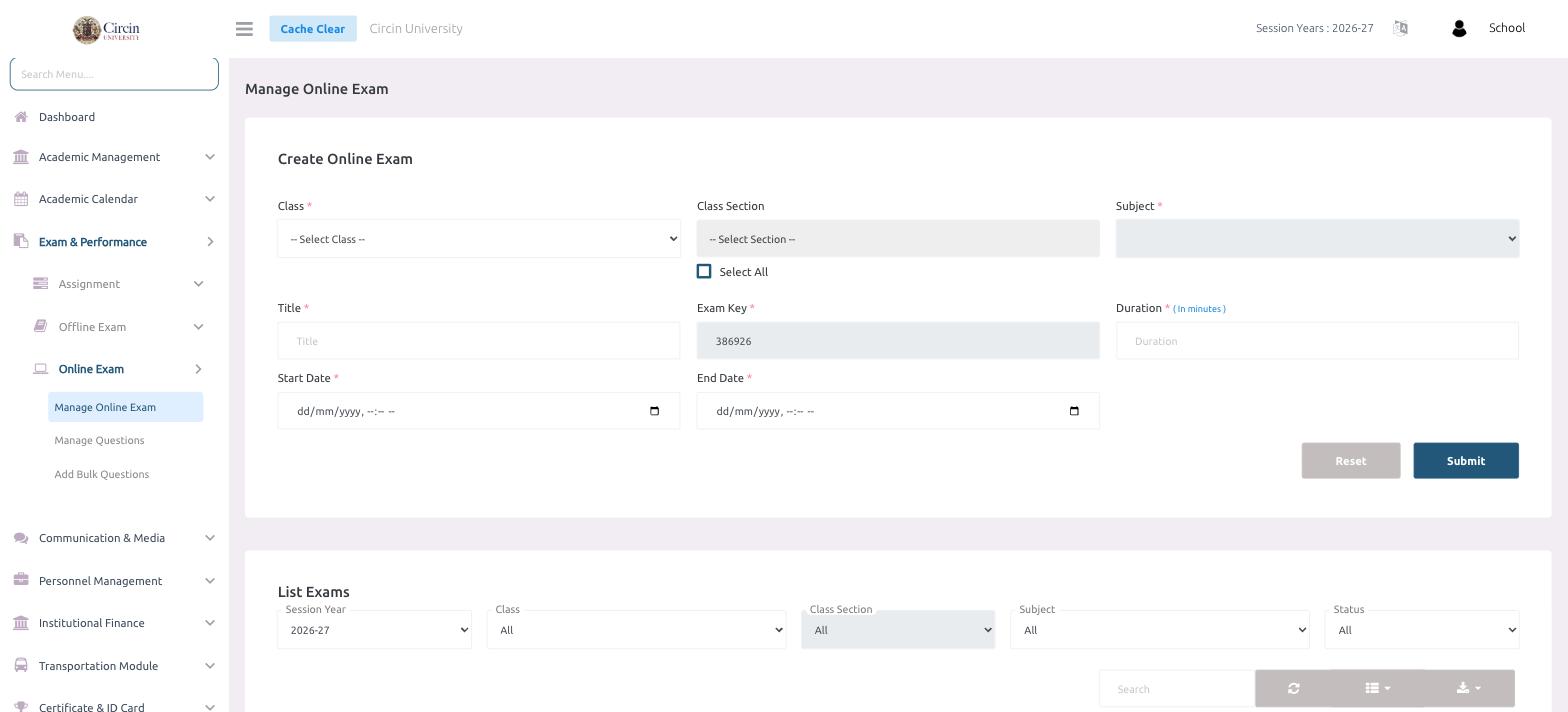Open End Date calendar picker icon

click(x=1075, y=411)
